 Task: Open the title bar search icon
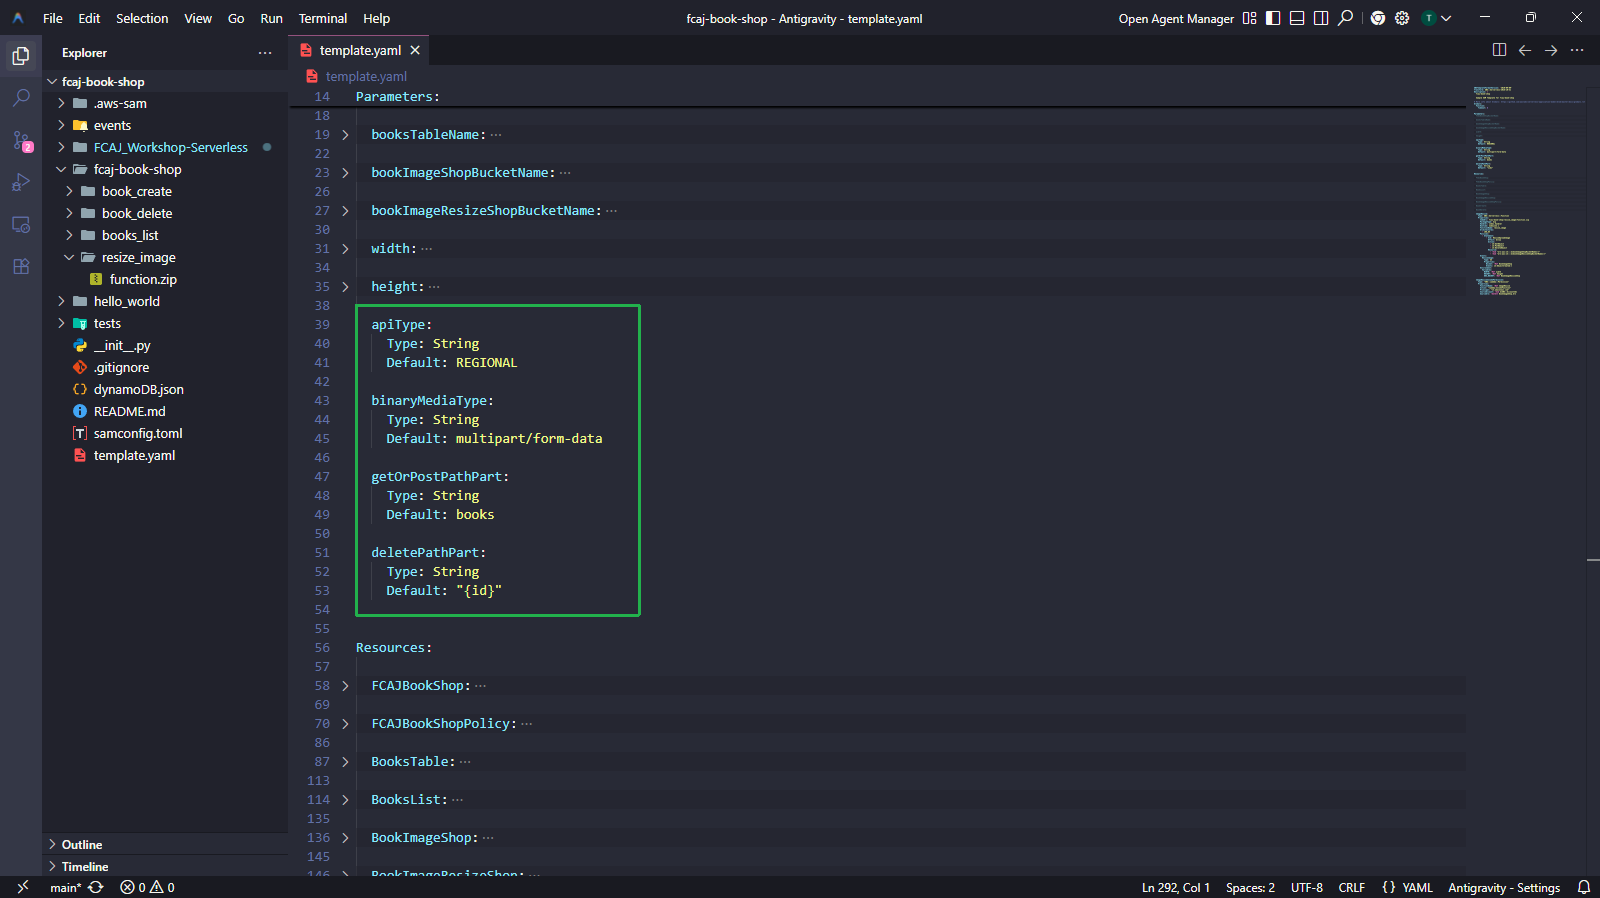coord(1346,18)
